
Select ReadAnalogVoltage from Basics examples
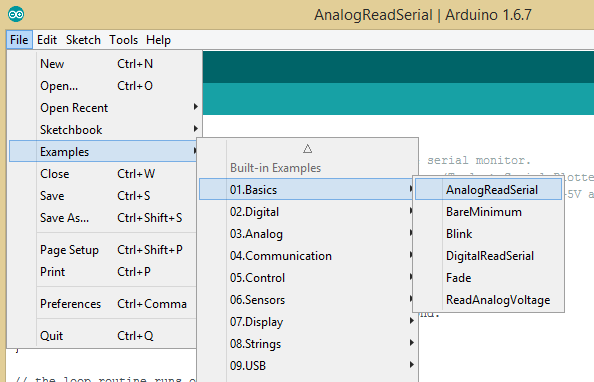tap(488, 300)
